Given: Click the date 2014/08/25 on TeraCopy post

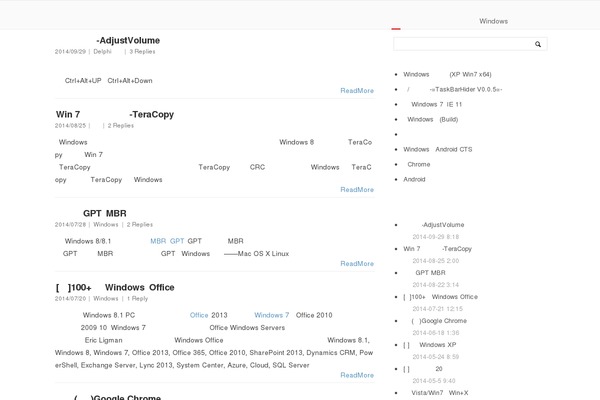Looking at the screenshot, I should pyautogui.click(x=70, y=126).
